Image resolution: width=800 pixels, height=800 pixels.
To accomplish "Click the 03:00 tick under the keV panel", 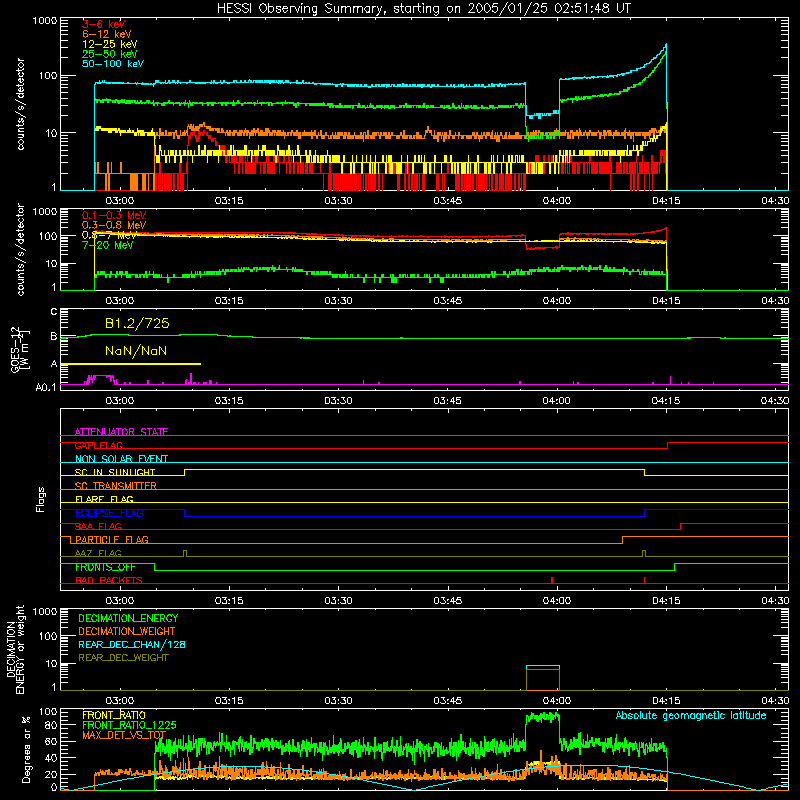I will [x=119, y=201].
